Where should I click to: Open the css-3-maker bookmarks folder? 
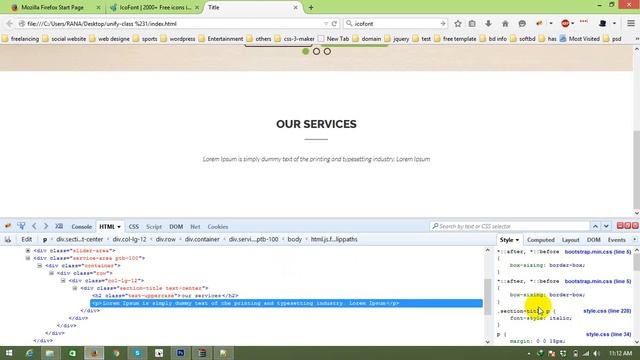295,39
